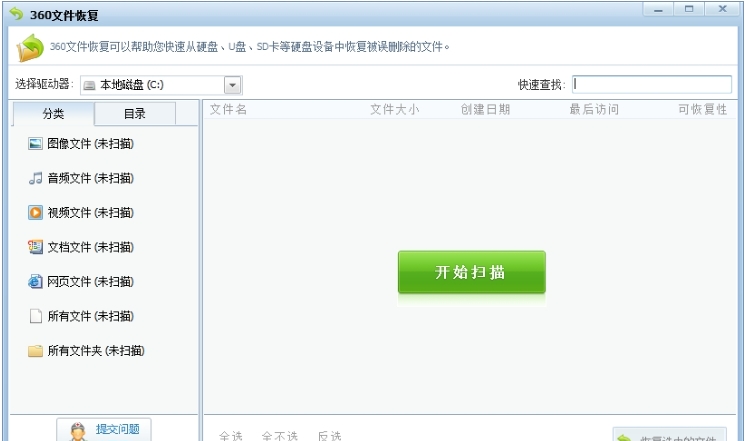Click the all files blank page icon
The width and height of the screenshot is (748, 441).
point(35,316)
